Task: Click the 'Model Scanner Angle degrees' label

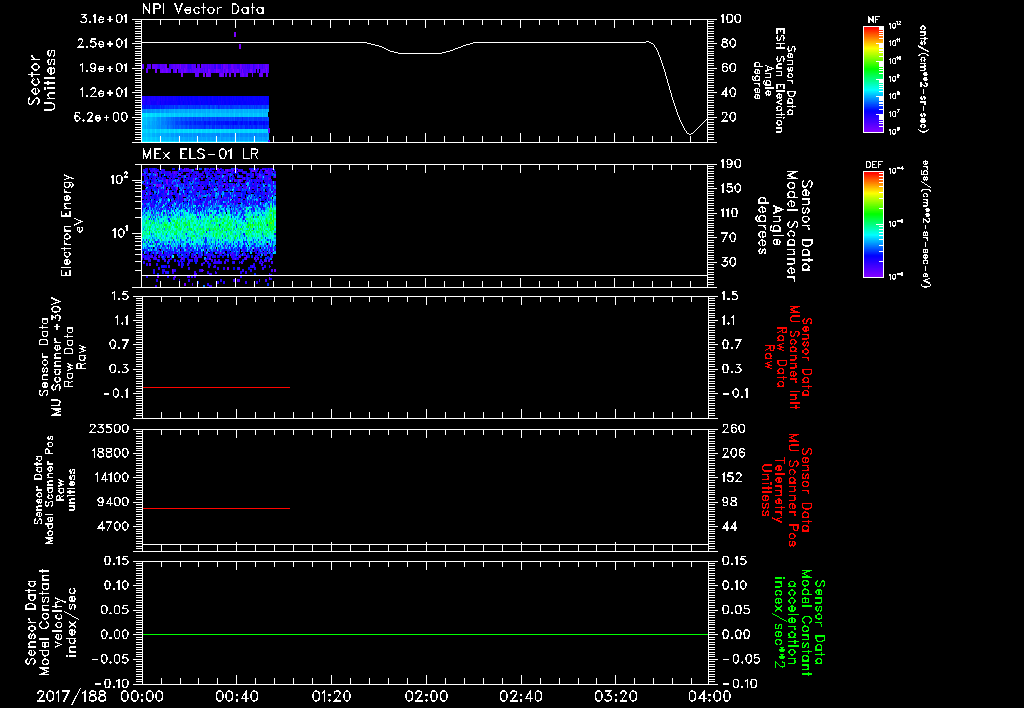Action: click(785, 226)
